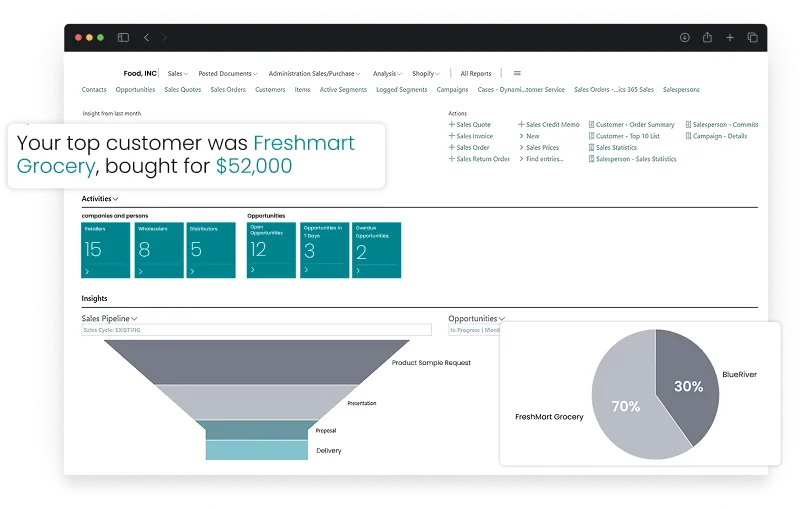Open Sales Orders - Dynamics 365 Sales link
Viewport: 812px width, 508px height.
pyautogui.click(x=614, y=90)
